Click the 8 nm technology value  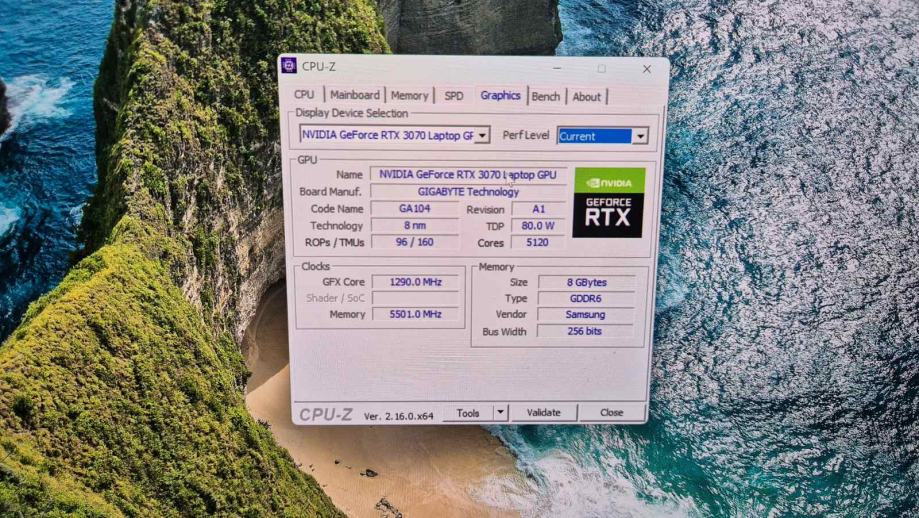[x=415, y=226]
